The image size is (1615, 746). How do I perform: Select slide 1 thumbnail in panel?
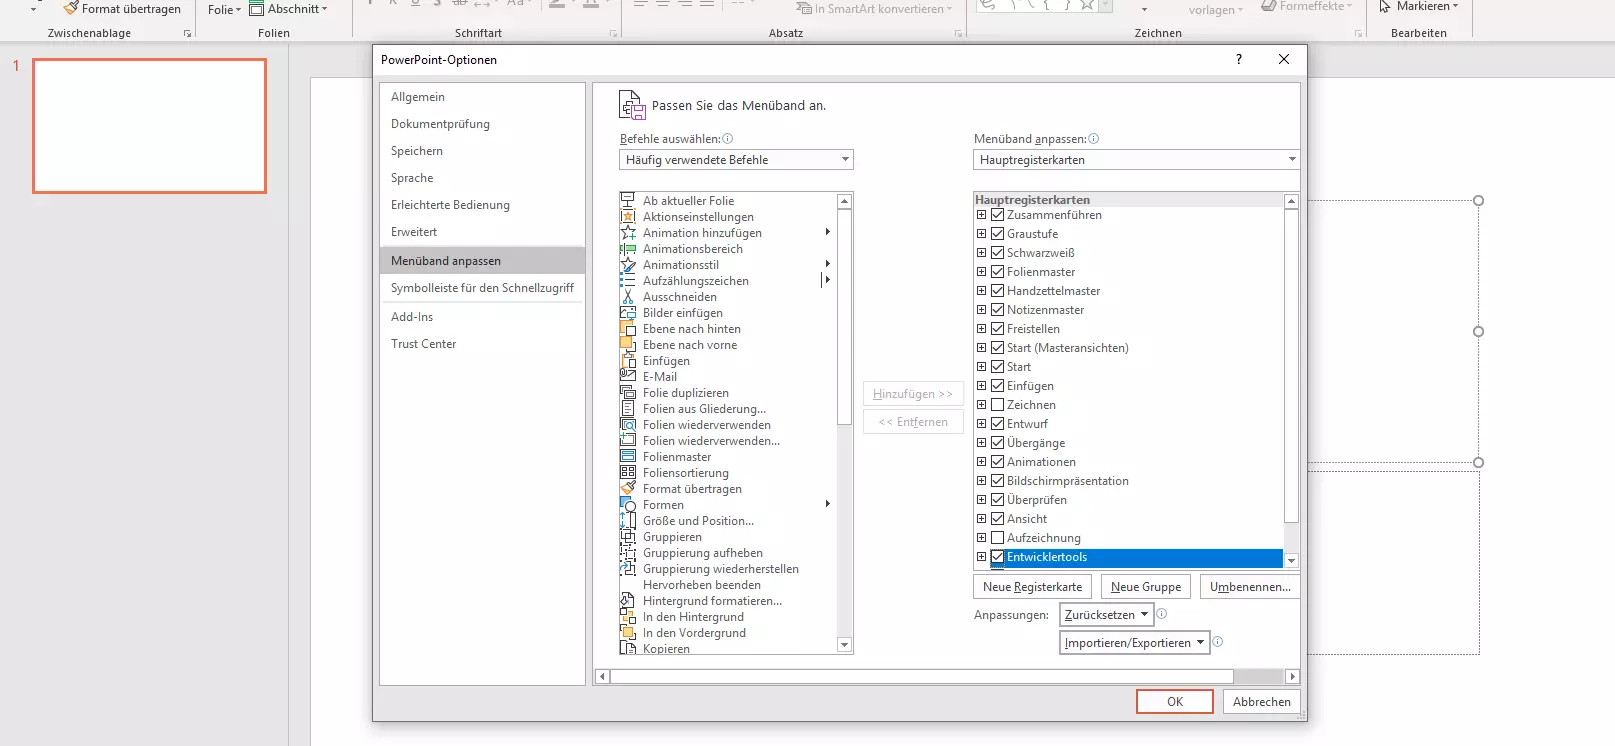tap(149, 126)
